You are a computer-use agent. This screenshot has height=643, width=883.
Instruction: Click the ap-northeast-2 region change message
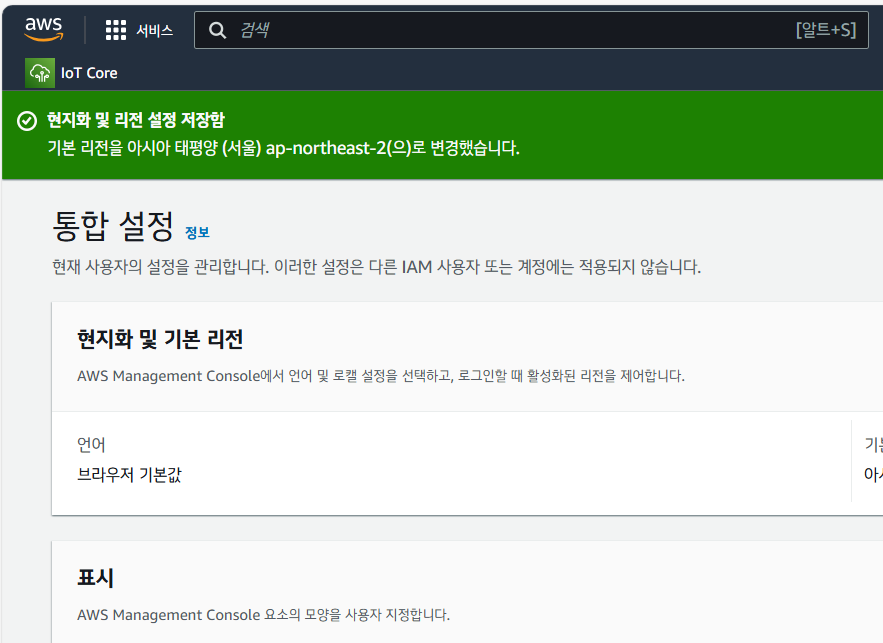[x=284, y=148]
